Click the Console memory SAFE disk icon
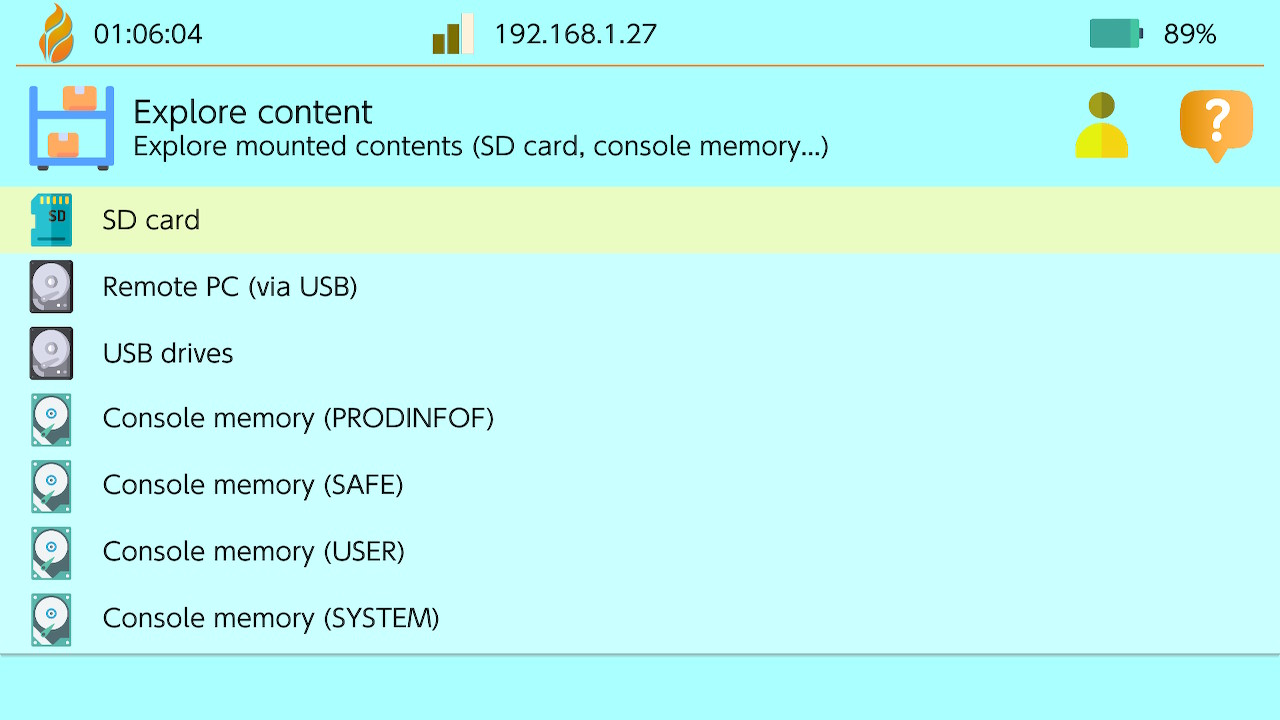The height and width of the screenshot is (720, 1280). [x=51, y=485]
